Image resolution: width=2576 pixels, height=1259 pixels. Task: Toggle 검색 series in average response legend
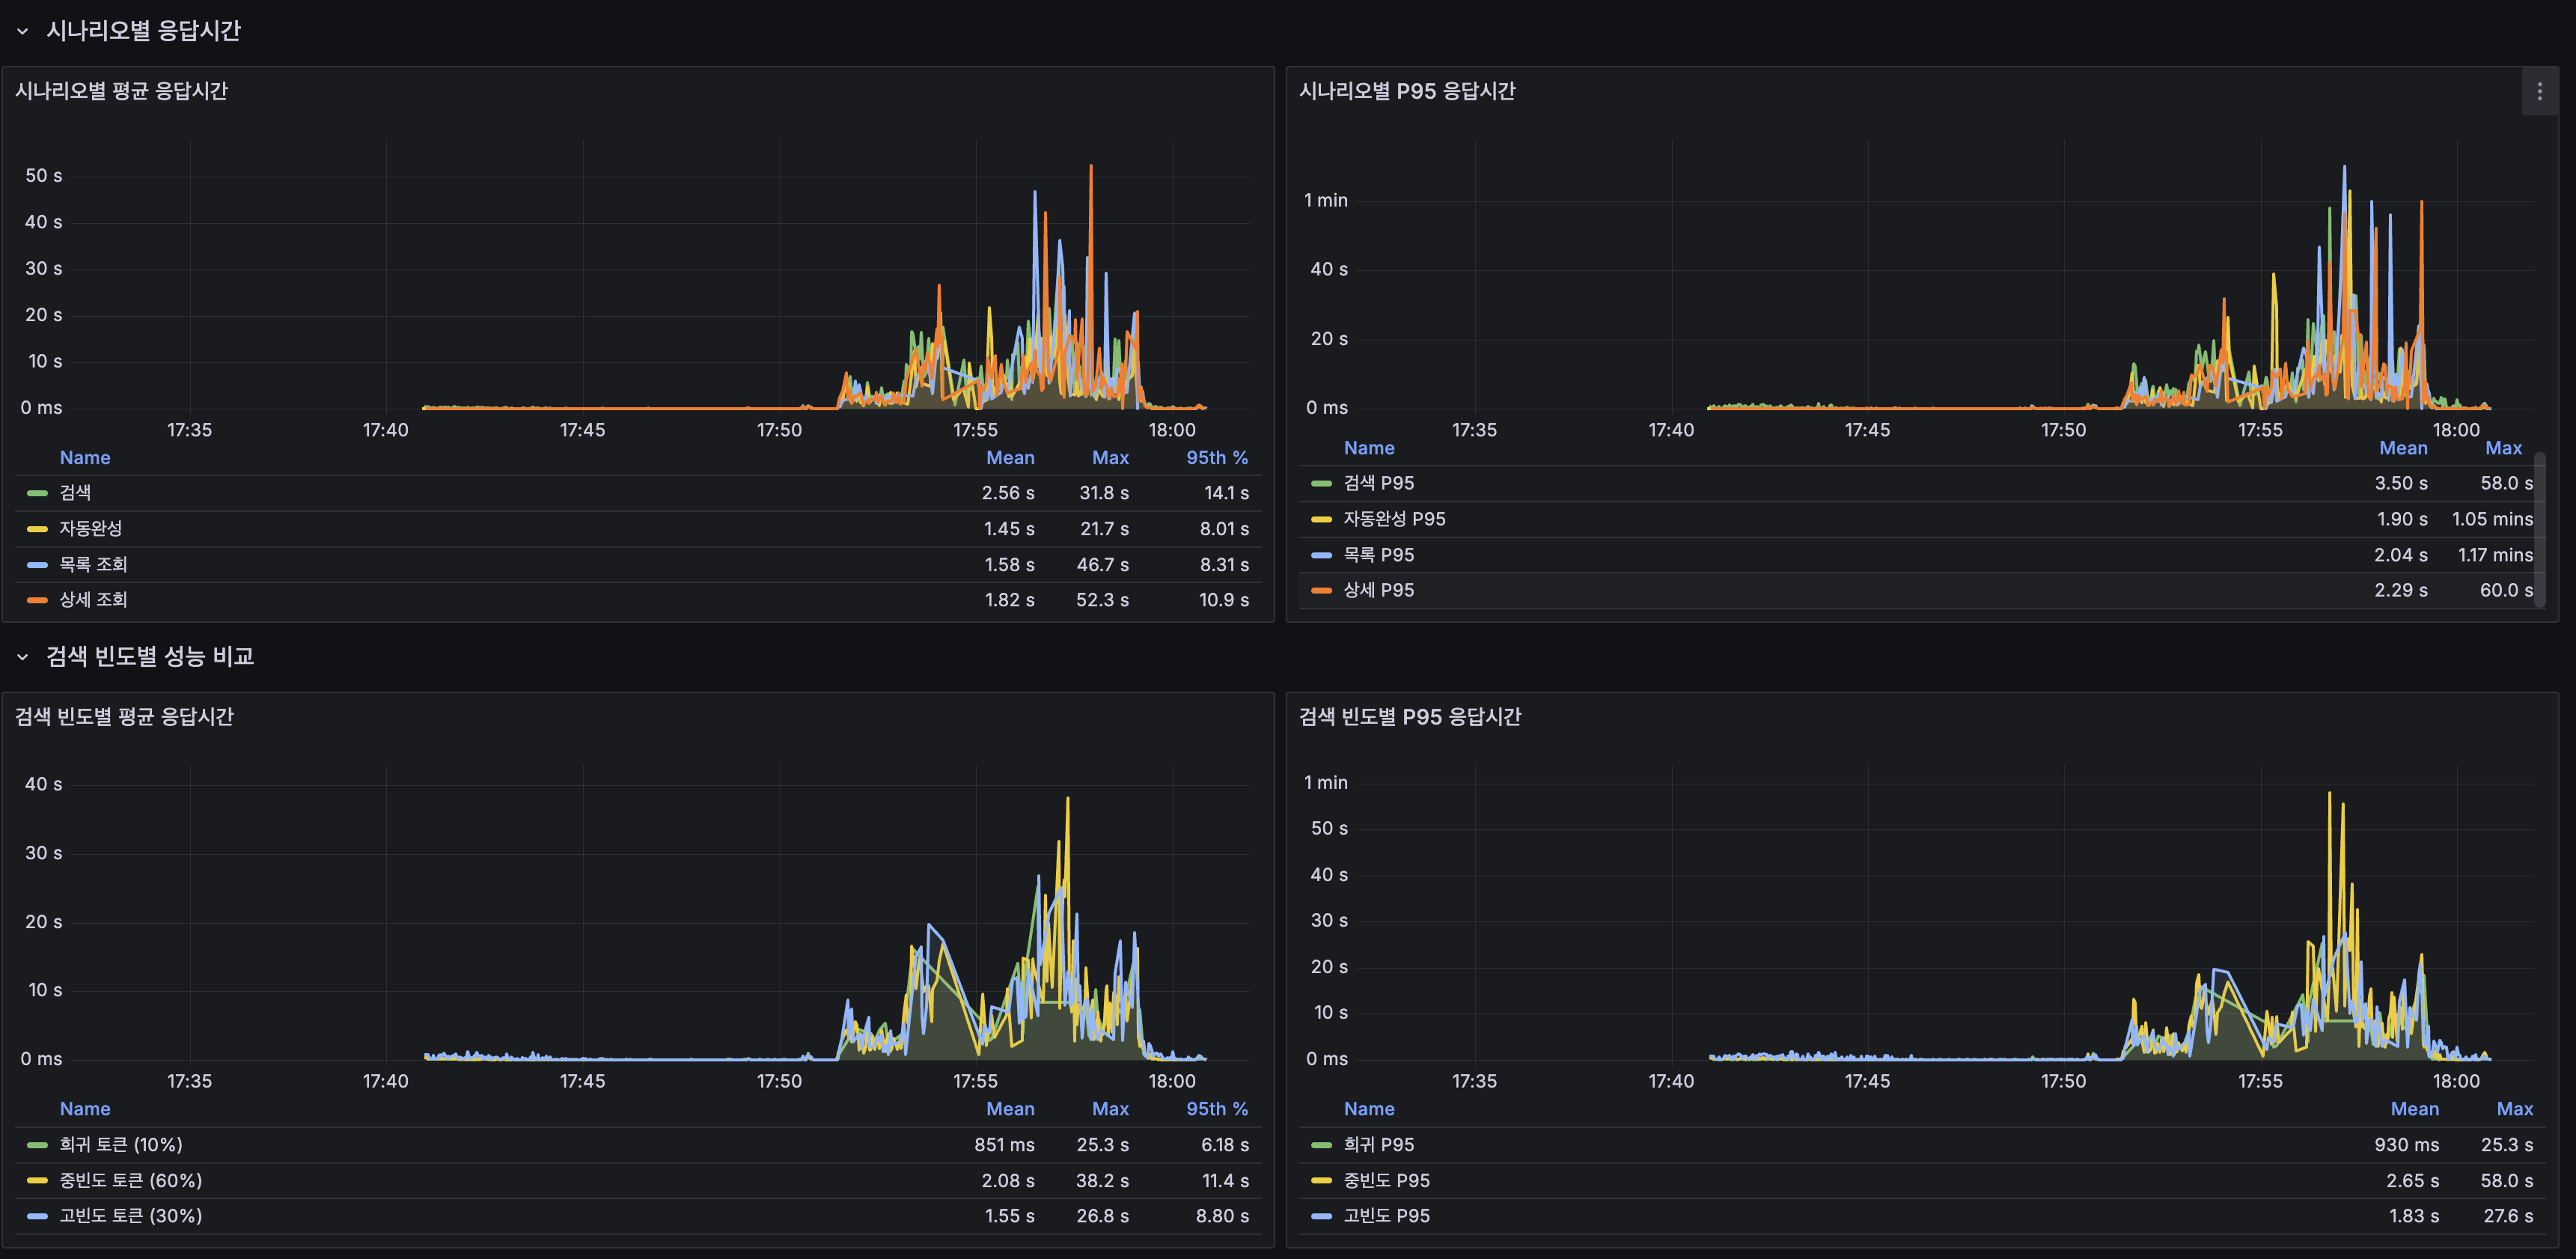(75, 492)
